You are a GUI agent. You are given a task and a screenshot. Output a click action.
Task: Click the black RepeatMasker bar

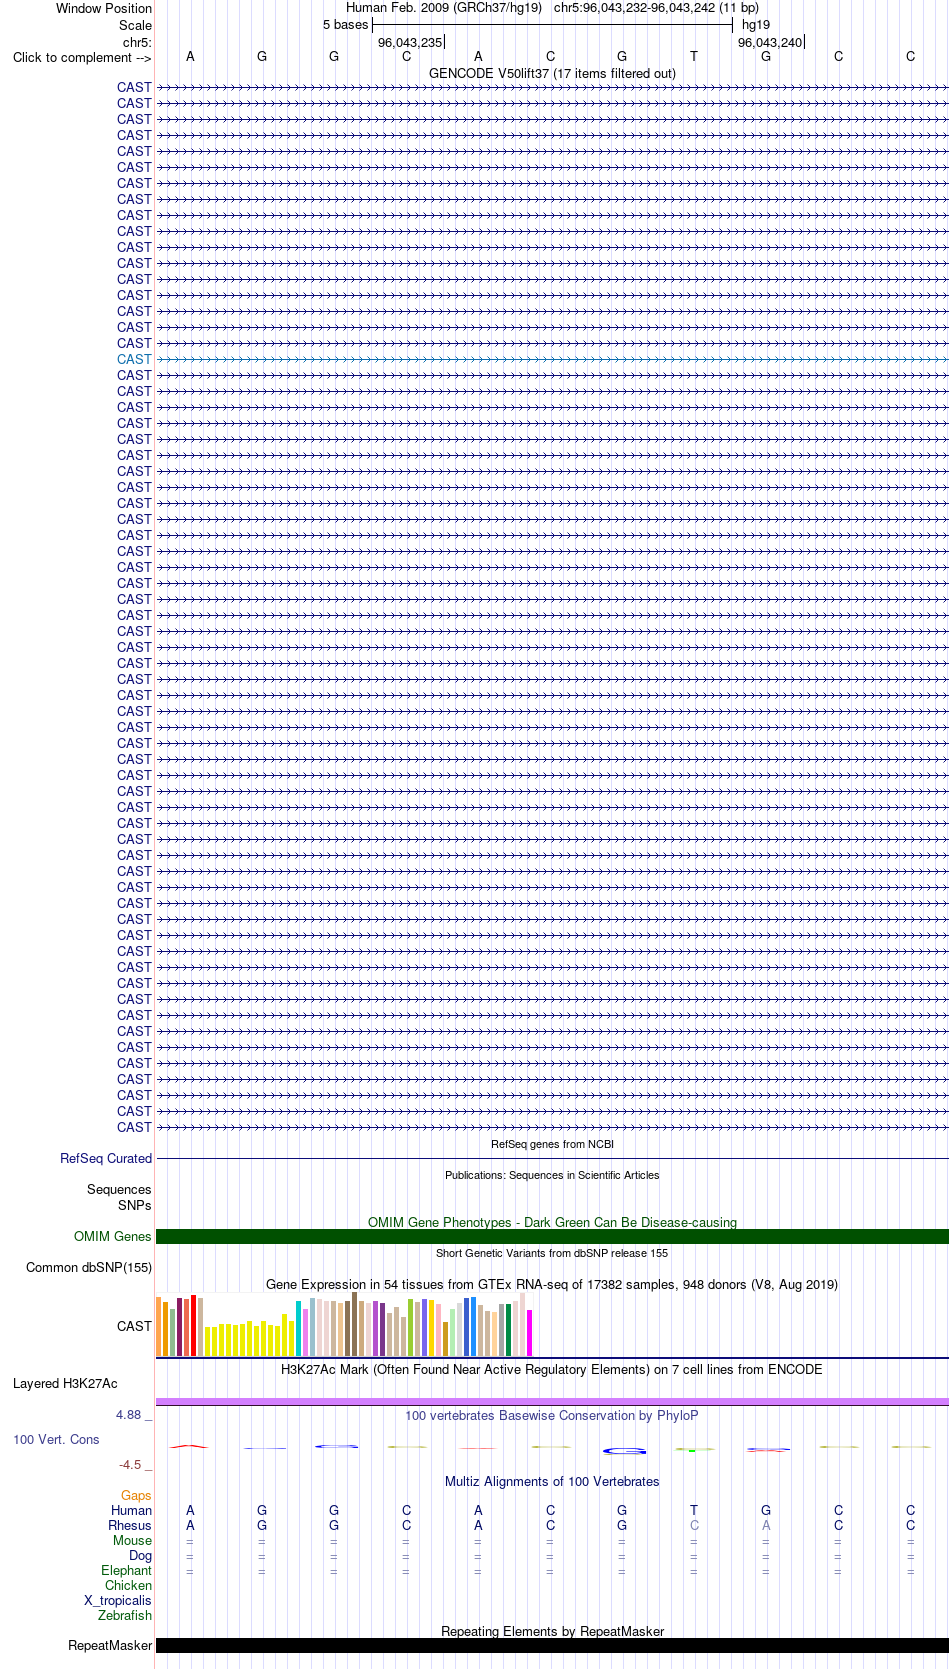point(552,1645)
